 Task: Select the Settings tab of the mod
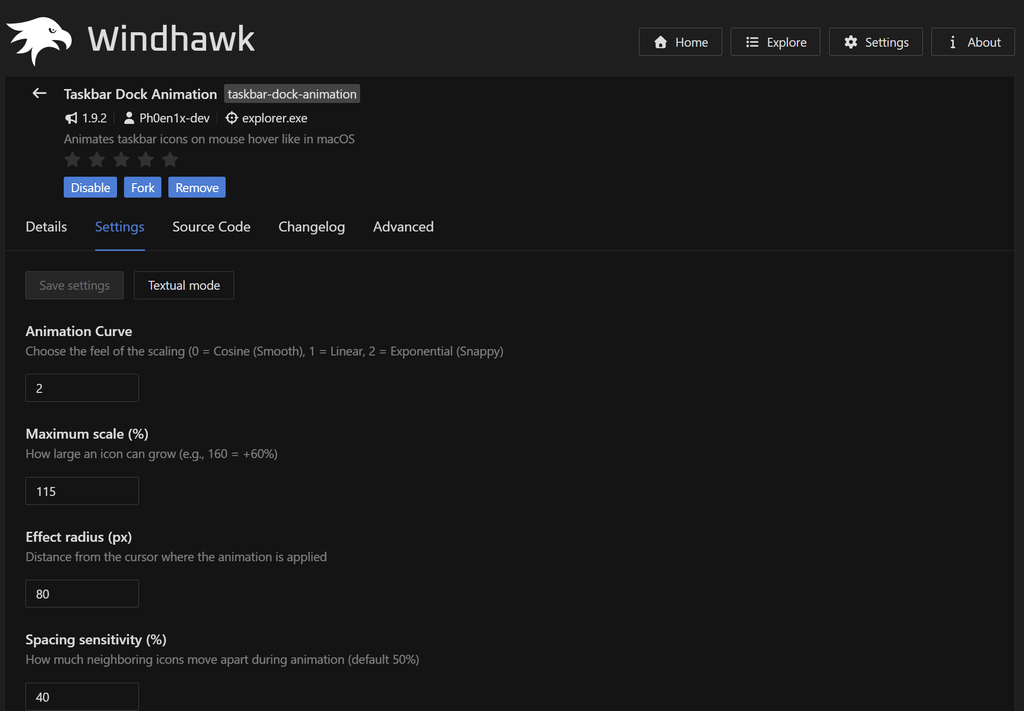click(x=120, y=227)
